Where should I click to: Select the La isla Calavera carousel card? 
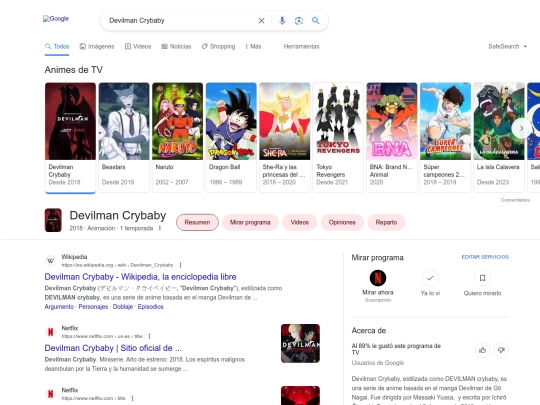pyautogui.click(x=499, y=137)
